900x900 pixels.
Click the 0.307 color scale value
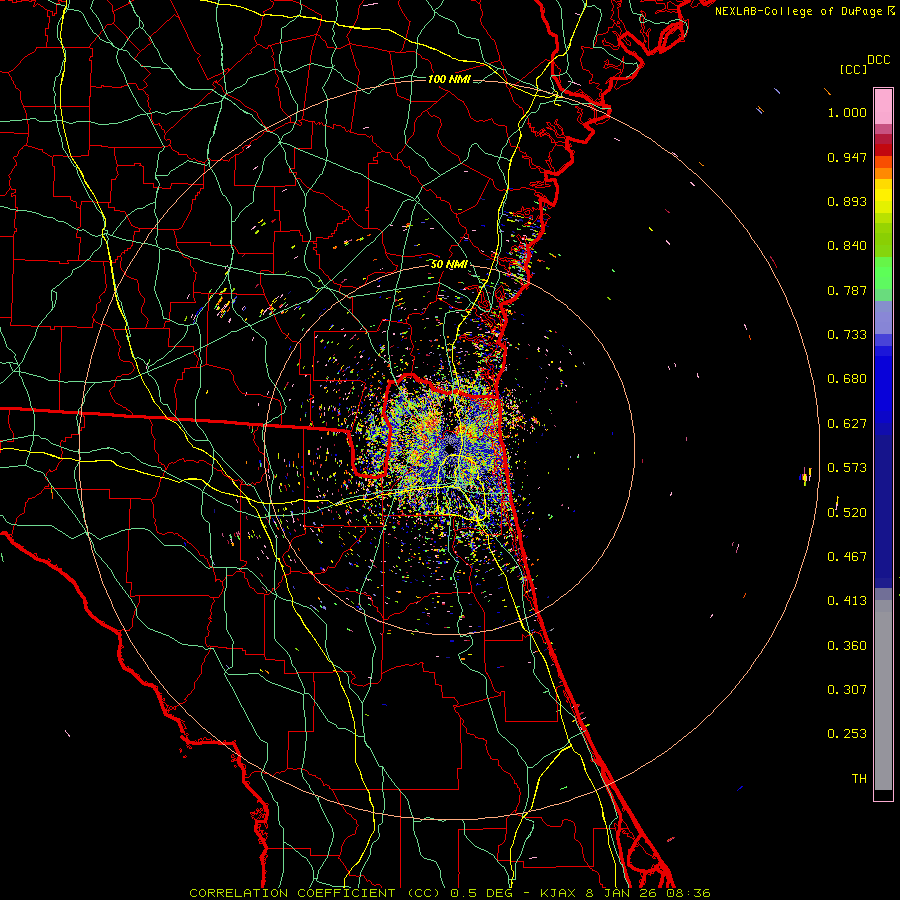pyautogui.click(x=847, y=690)
